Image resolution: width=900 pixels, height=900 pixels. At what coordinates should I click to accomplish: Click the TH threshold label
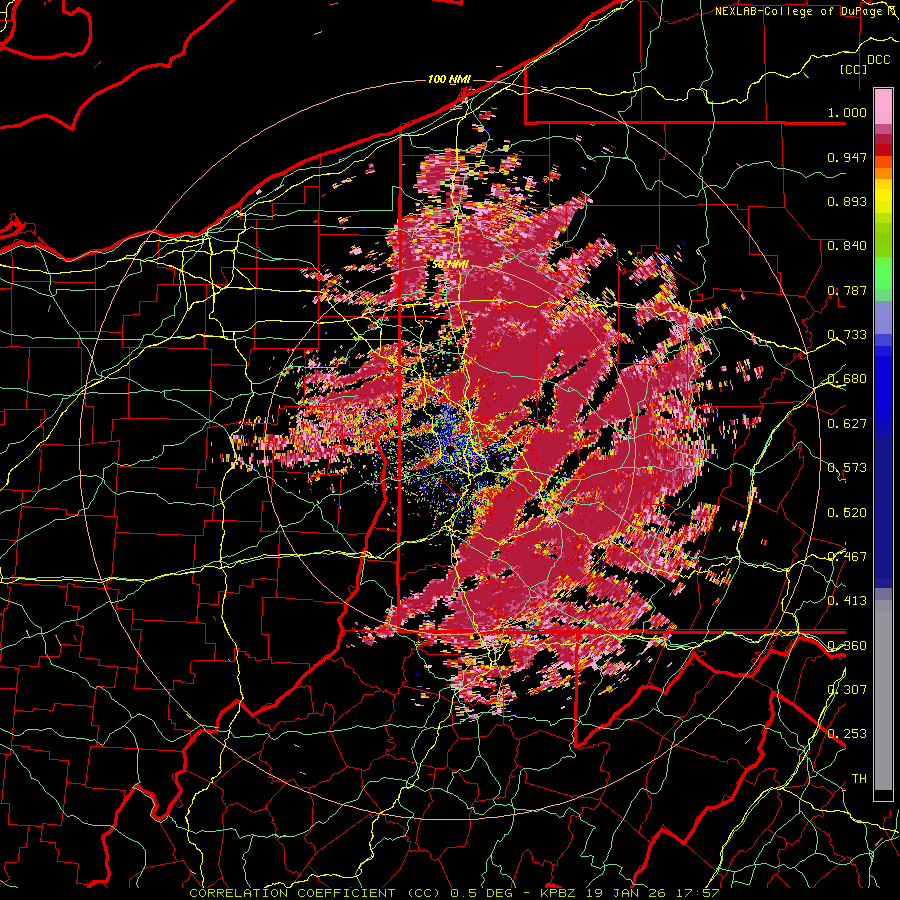pos(859,779)
